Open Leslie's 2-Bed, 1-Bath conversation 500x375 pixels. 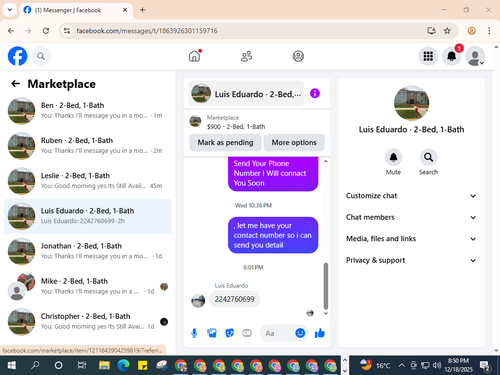[x=88, y=181]
